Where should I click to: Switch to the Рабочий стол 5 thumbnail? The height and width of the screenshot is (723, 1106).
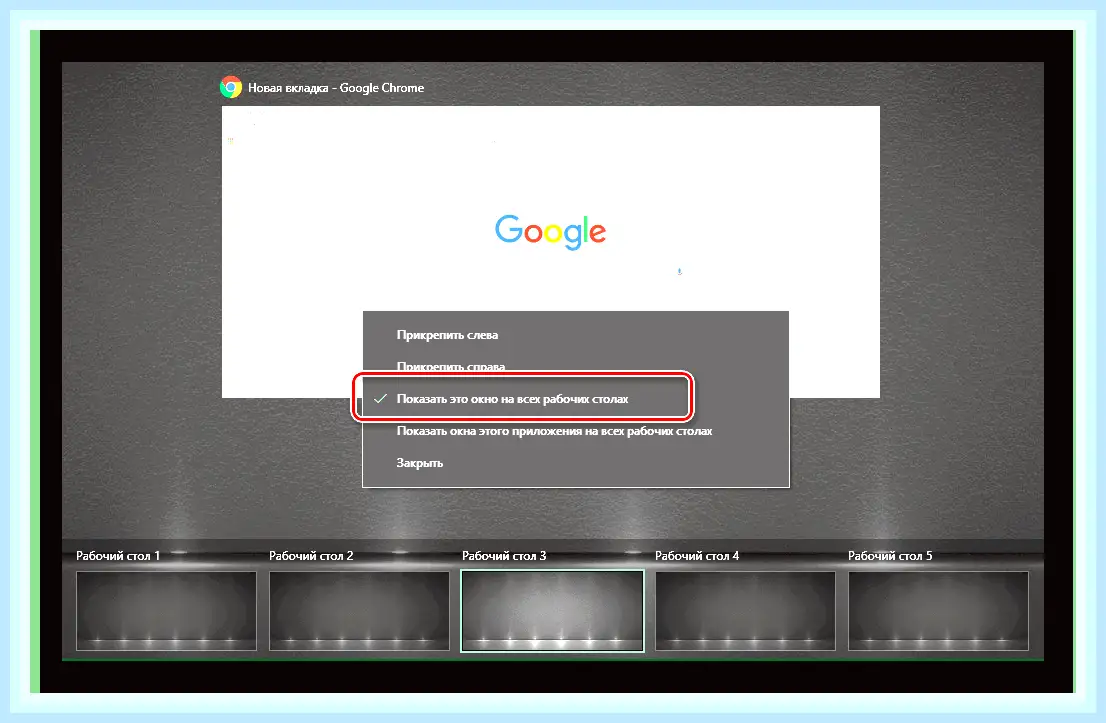point(938,611)
